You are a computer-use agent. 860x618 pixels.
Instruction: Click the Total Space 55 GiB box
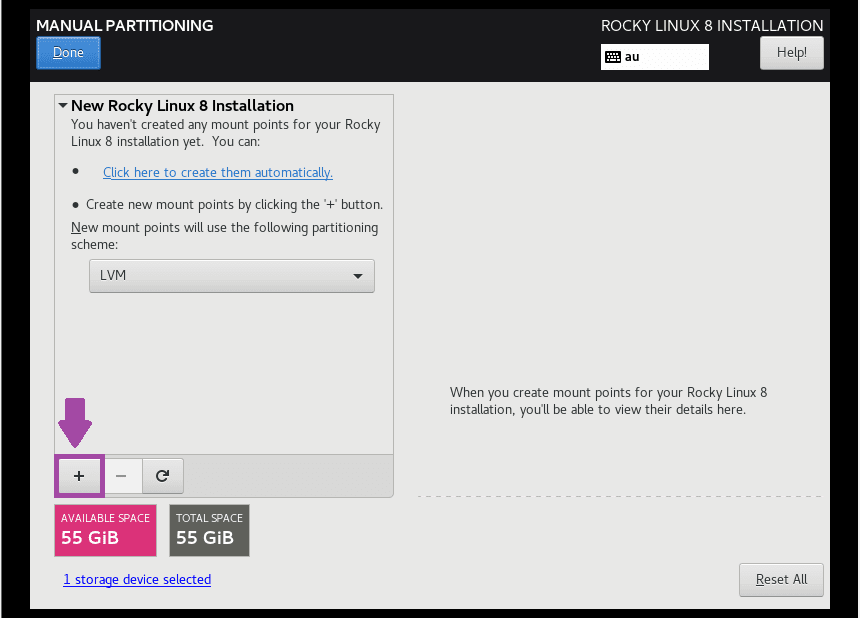click(x=210, y=530)
